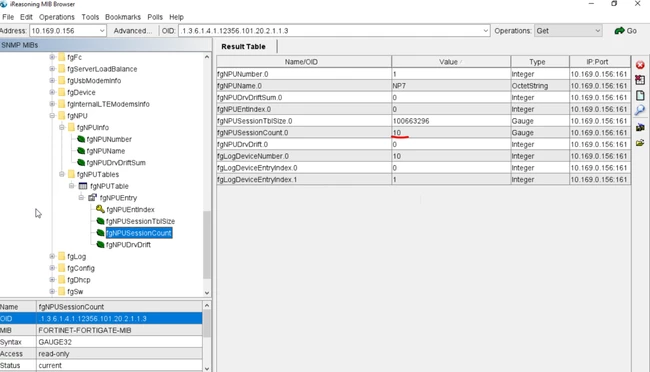Sort by Name/OID column header

(x=304, y=62)
